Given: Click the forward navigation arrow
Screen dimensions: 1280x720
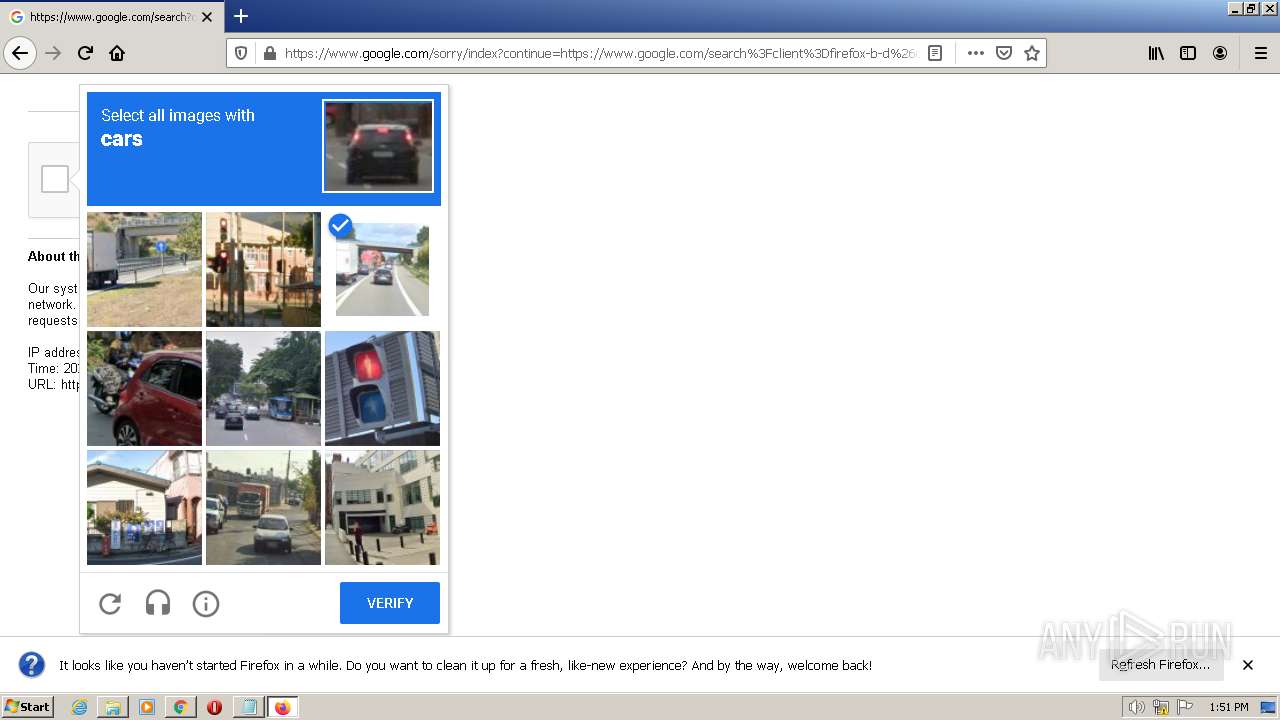Looking at the screenshot, I should [53, 53].
